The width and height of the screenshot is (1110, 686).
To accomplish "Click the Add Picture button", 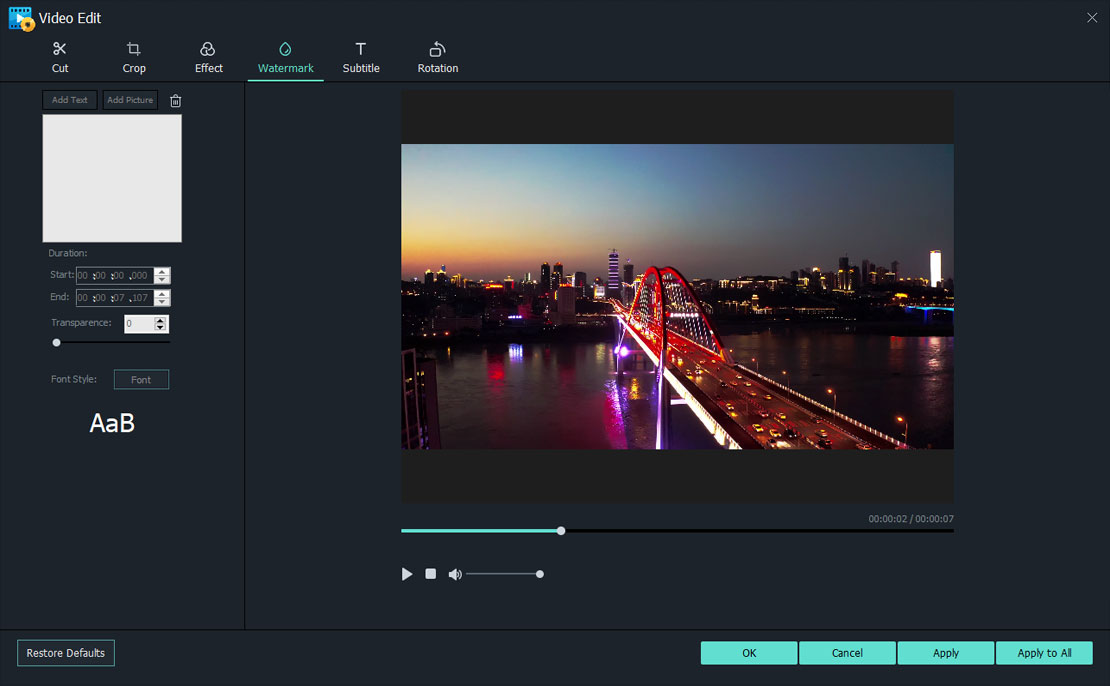I will click(130, 100).
